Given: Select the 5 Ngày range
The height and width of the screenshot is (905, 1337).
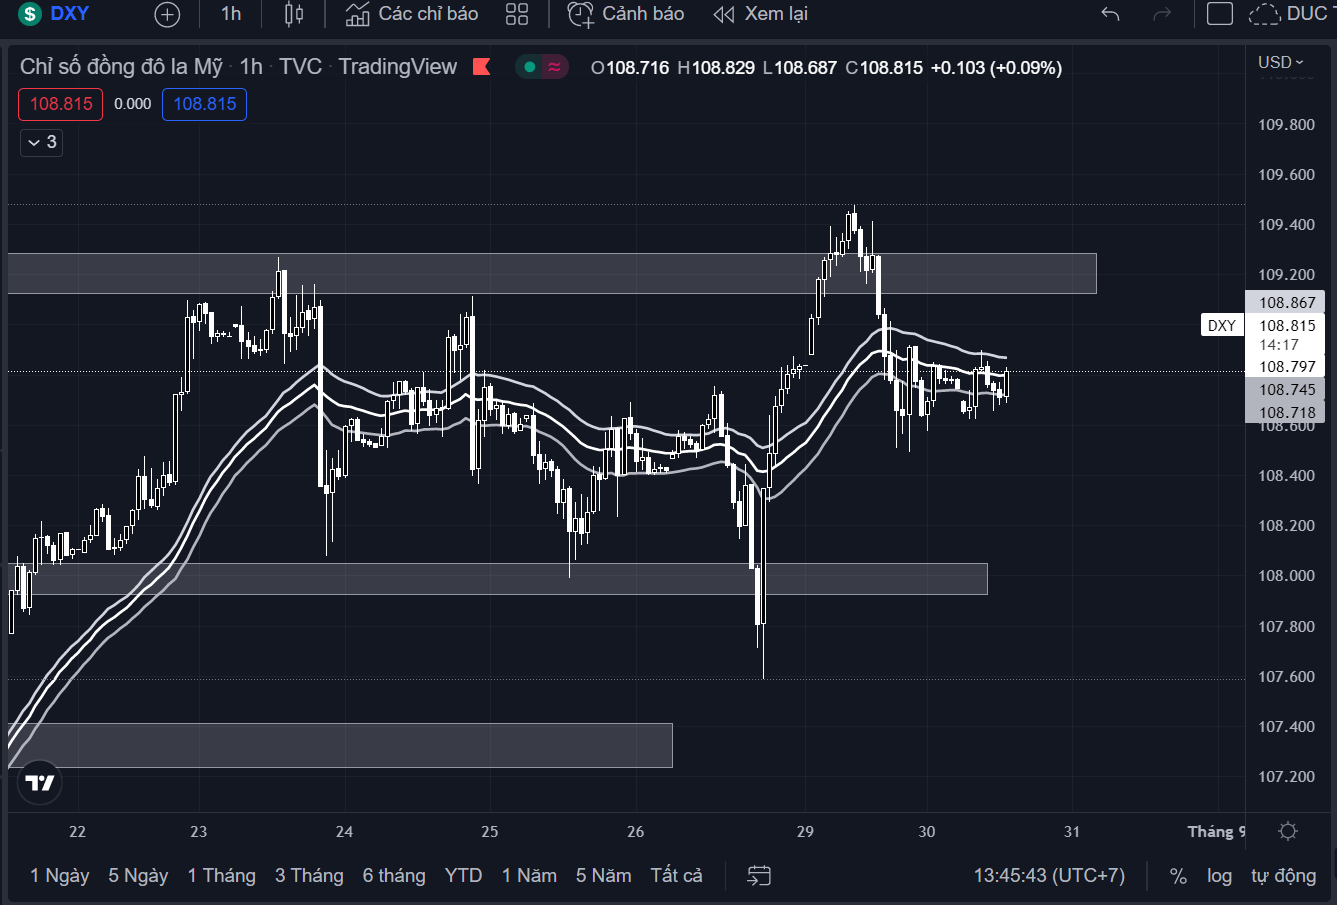Looking at the screenshot, I should point(138,876).
